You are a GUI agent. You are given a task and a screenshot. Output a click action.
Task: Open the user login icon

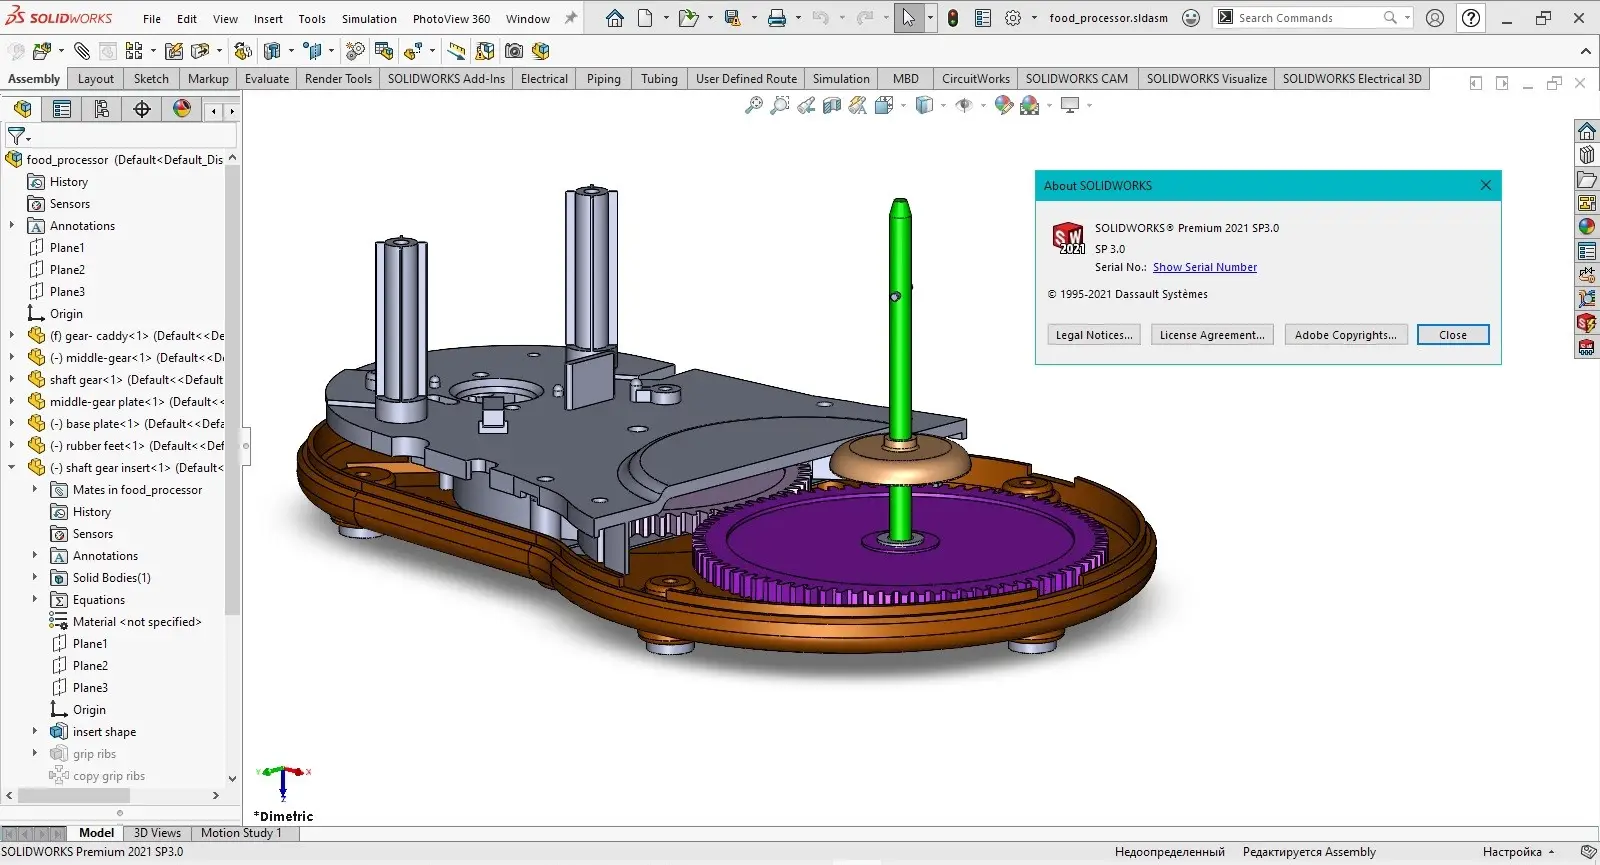(1435, 18)
